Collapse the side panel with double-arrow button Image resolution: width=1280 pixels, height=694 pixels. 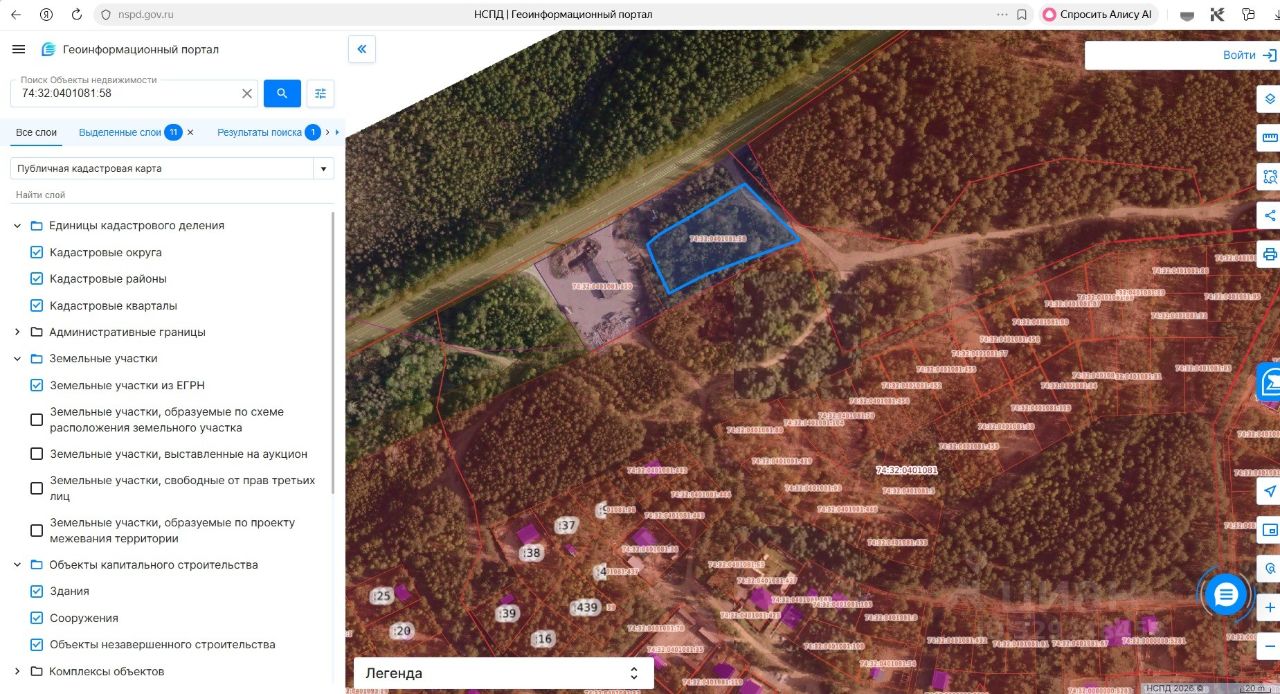pos(362,49)
